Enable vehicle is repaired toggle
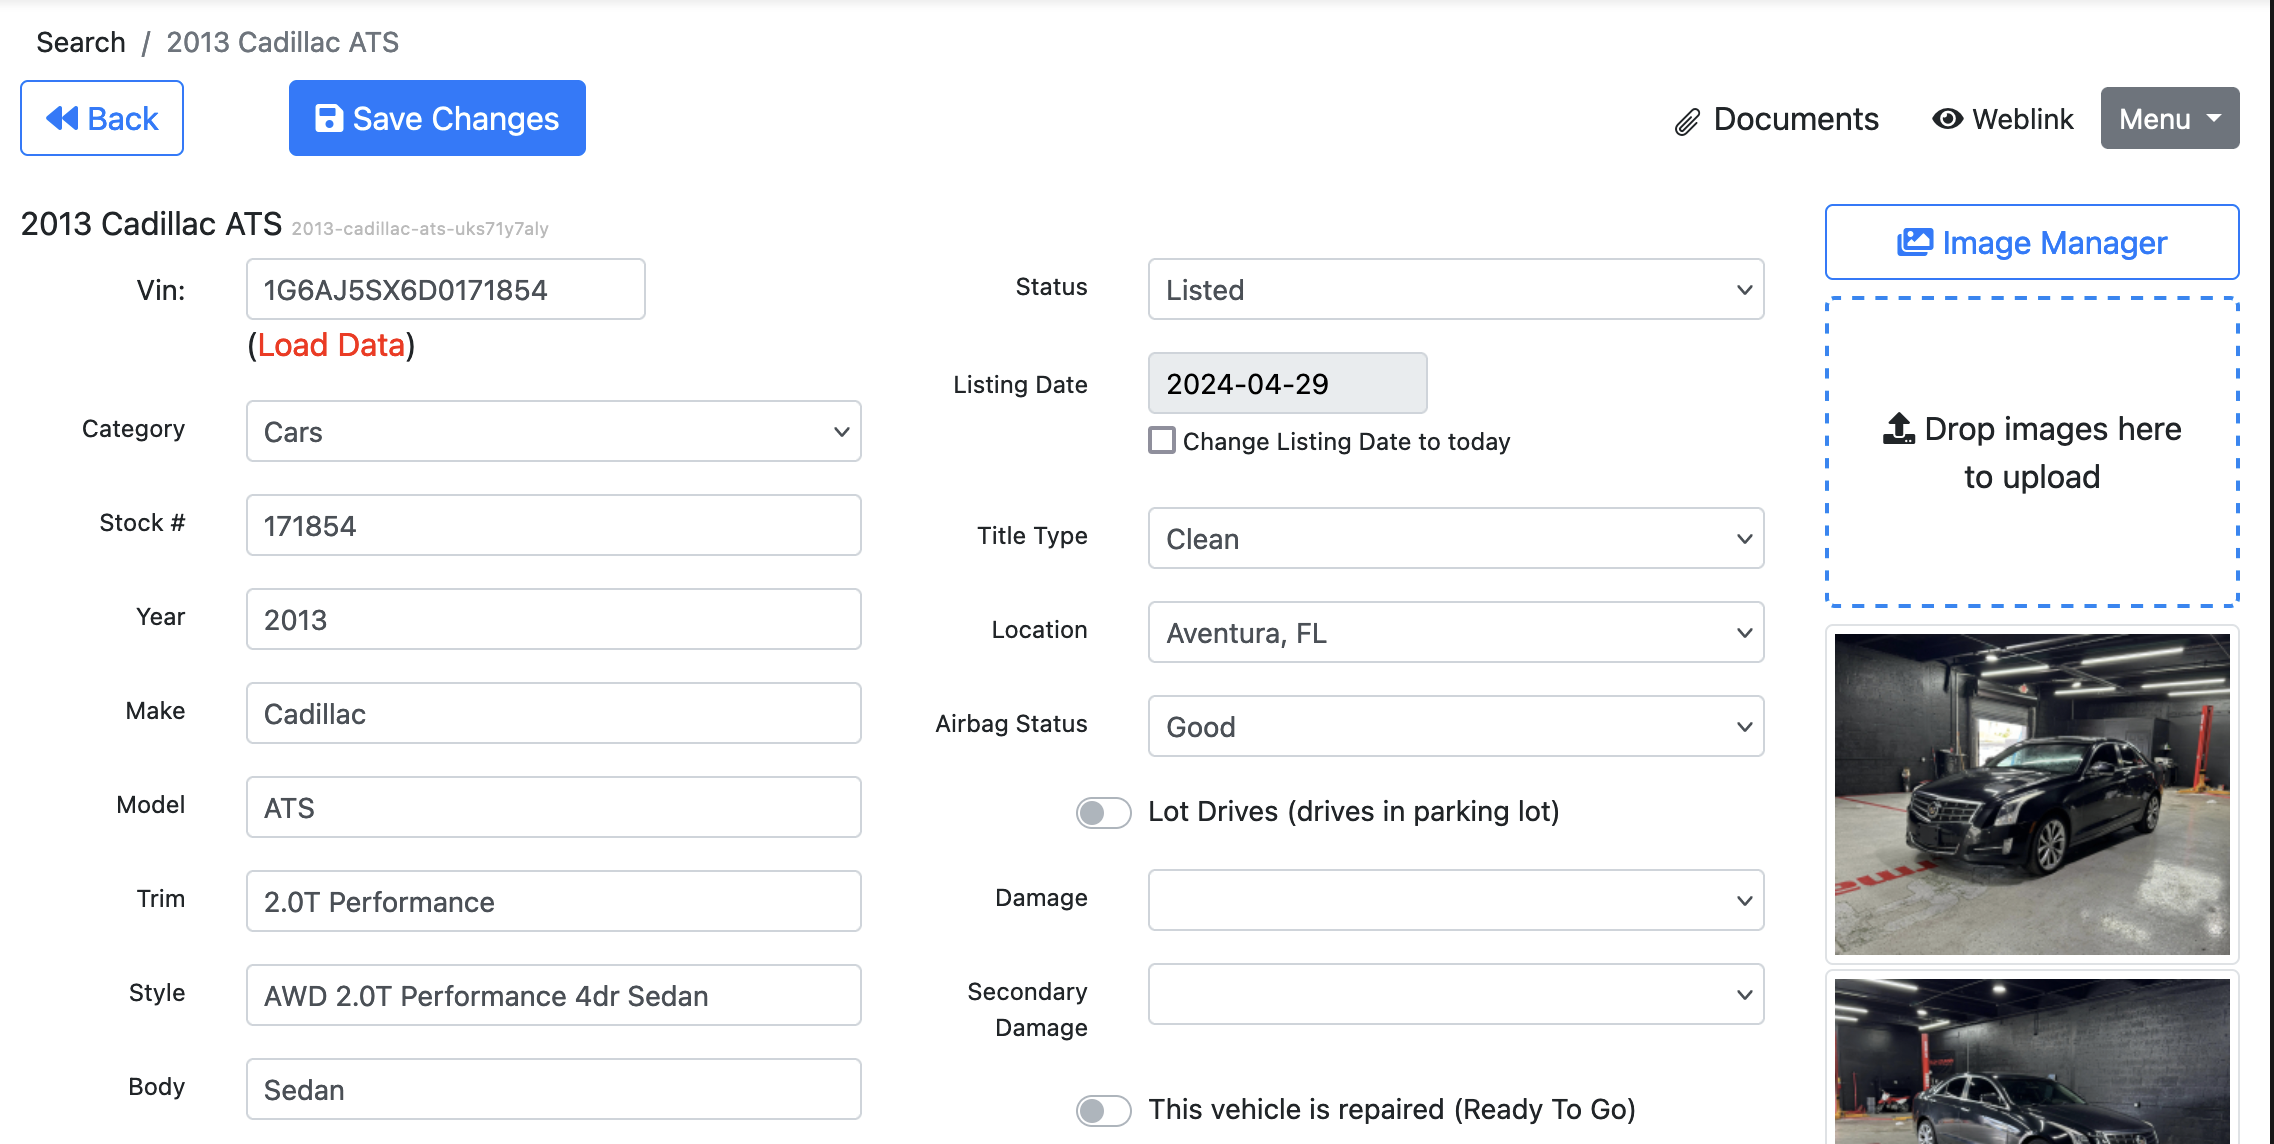This screenshot has height=1144, width=2274. [x=1103, y=1110]
